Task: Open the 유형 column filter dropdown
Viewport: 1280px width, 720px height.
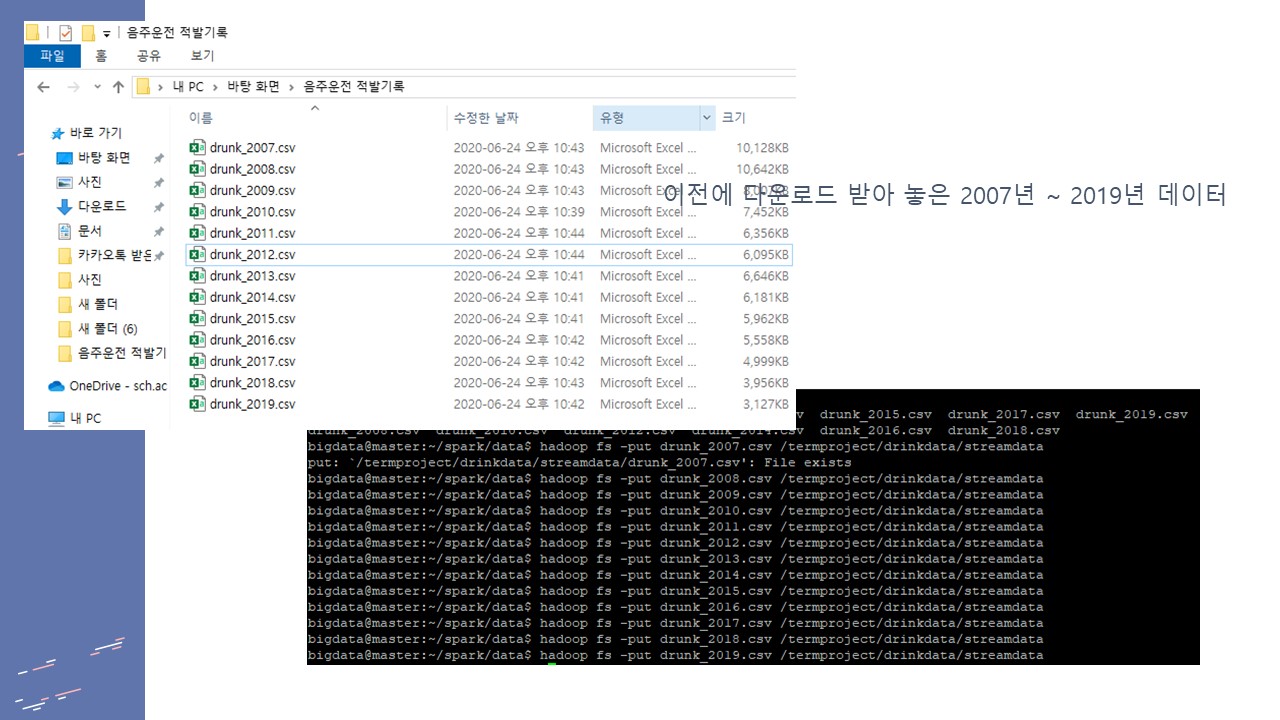Action: (x=707, y=118)
